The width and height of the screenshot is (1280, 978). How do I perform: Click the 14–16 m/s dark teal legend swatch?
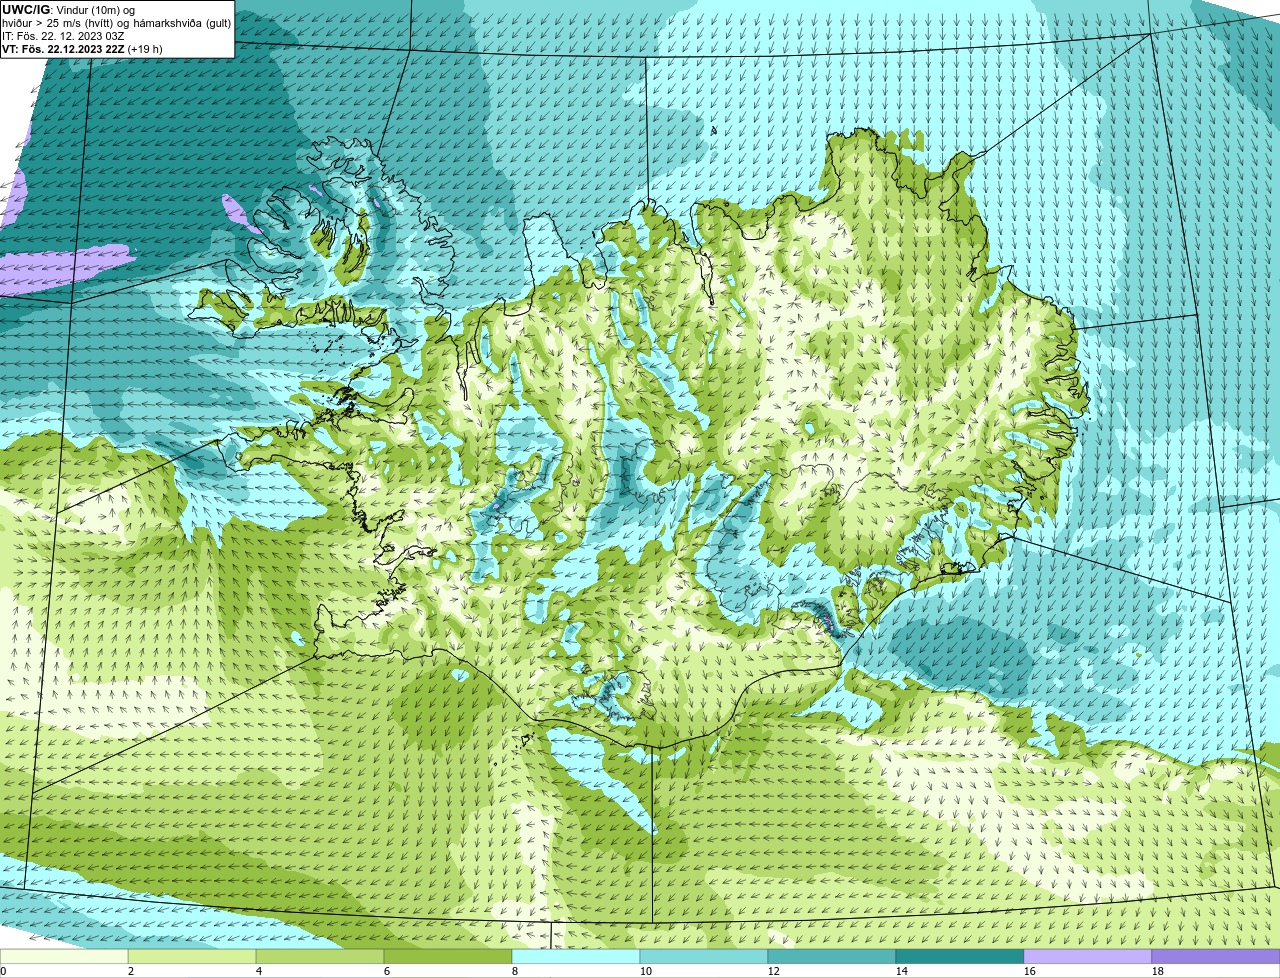[x=960, y=957]
